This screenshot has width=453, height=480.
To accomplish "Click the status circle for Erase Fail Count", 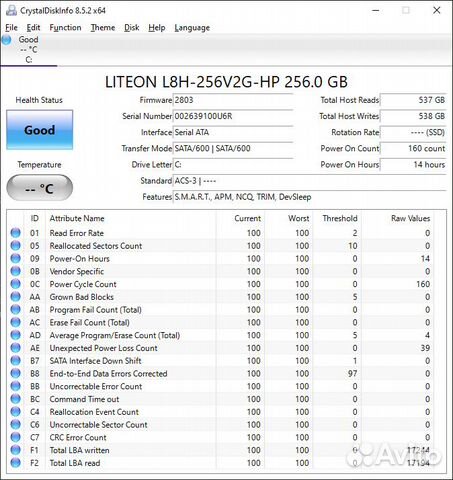I will (15, 322).
